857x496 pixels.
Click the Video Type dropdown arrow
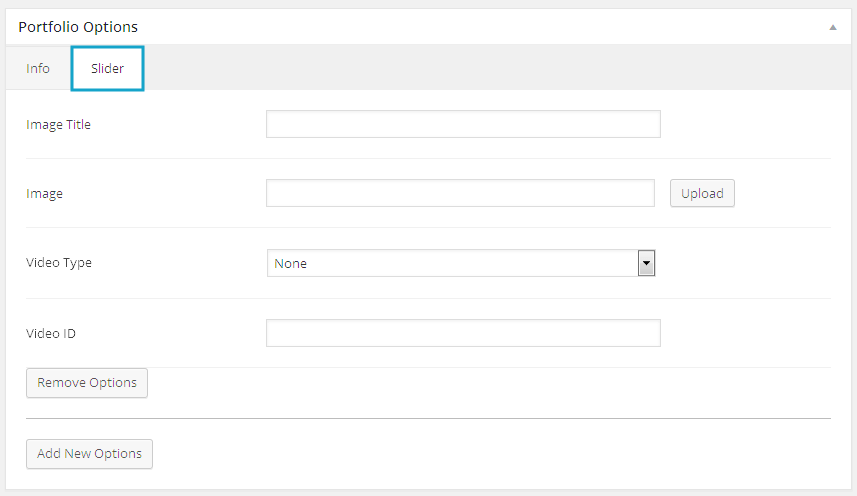[646, 263]
